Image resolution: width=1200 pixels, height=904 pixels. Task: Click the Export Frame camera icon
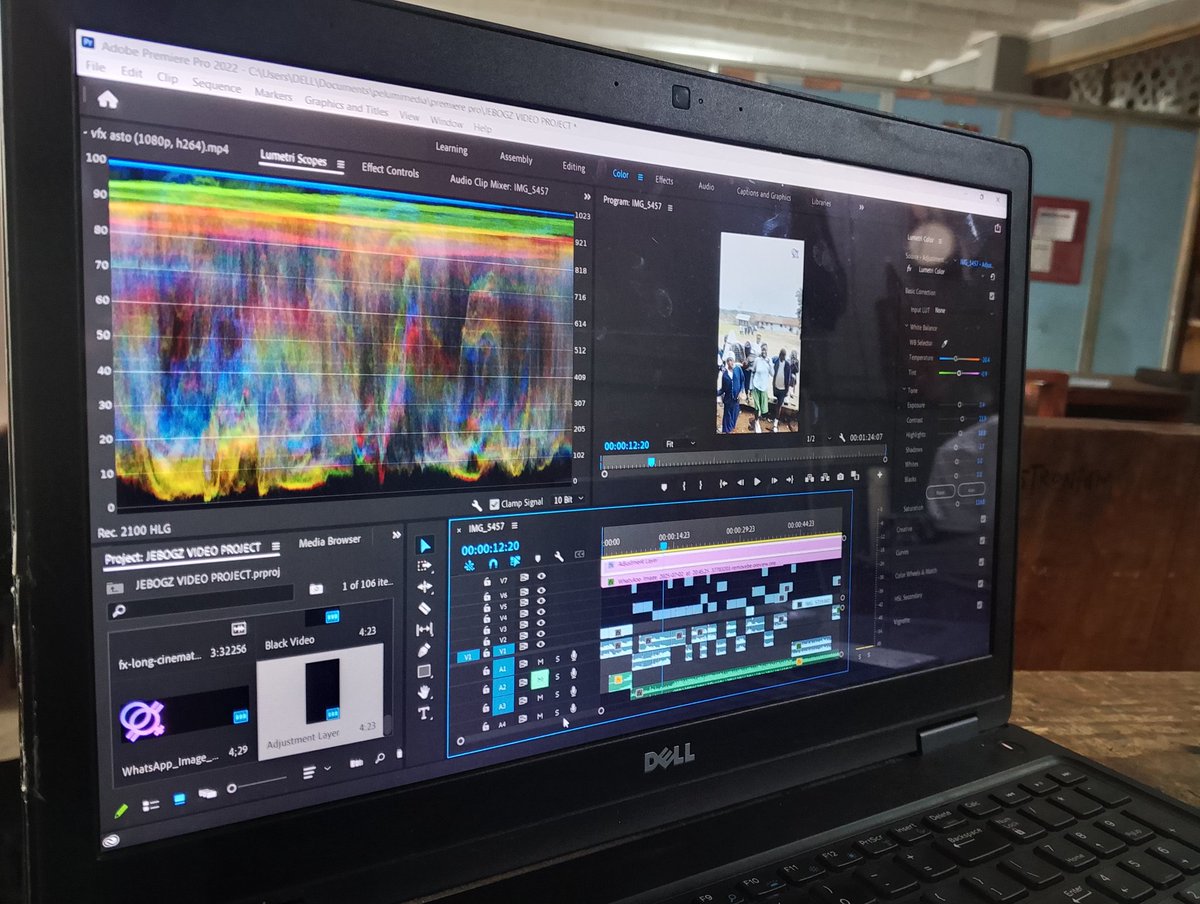coord(840,476)
